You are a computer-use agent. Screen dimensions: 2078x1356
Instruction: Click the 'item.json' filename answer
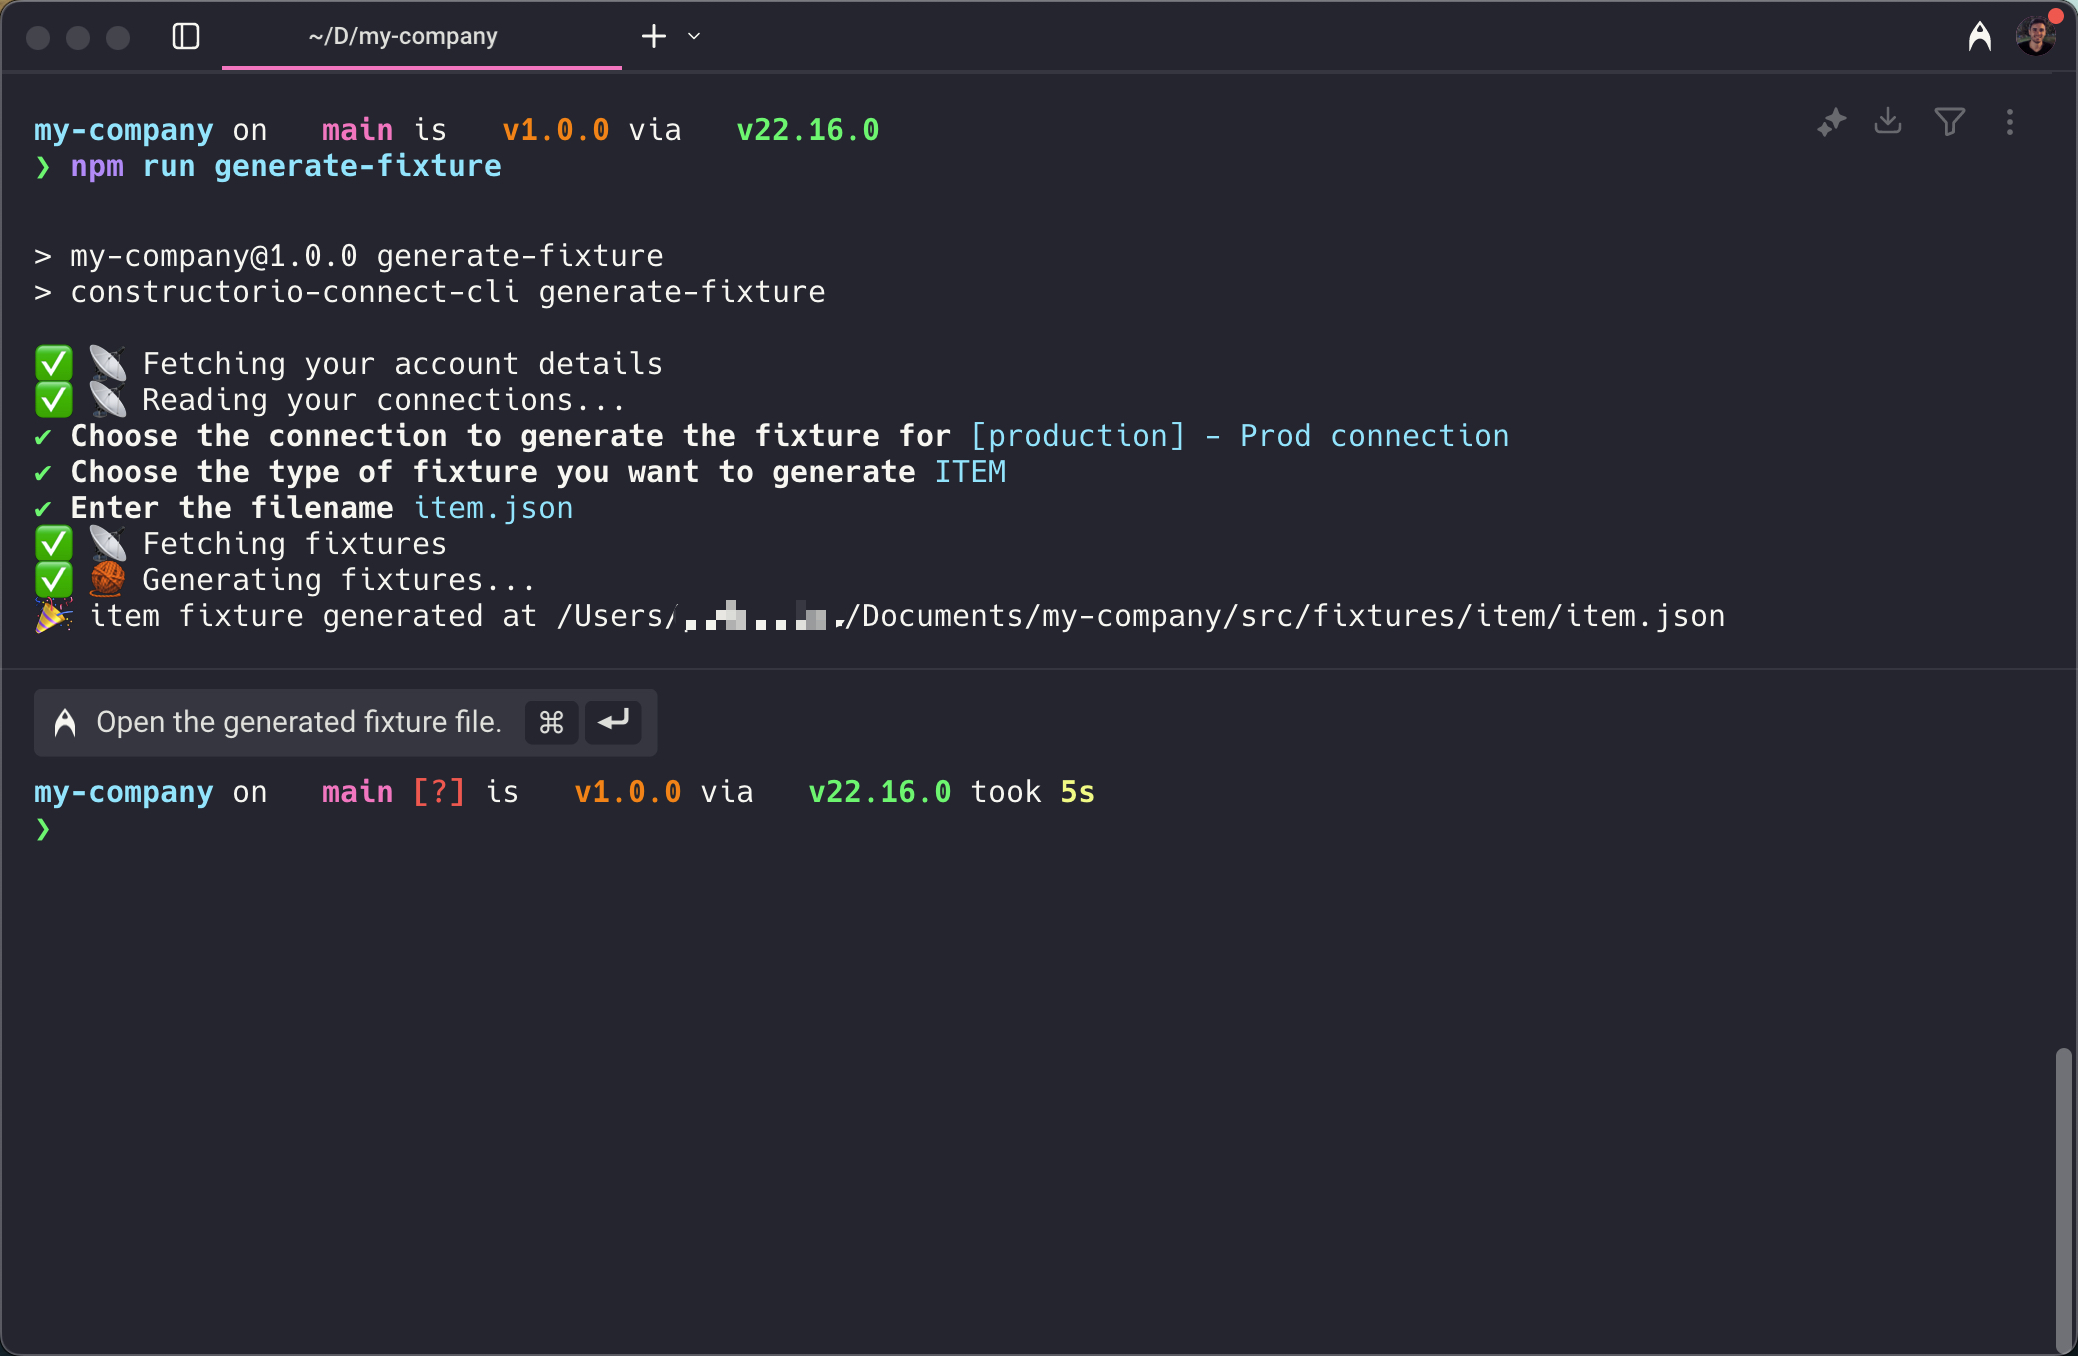[494, 508]
